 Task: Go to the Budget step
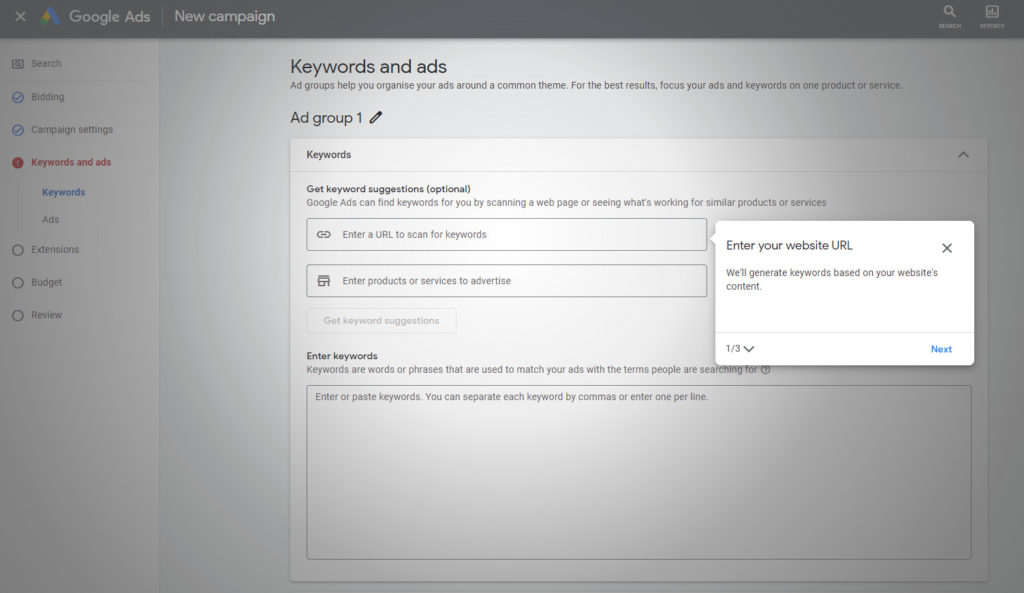(46, 282)
